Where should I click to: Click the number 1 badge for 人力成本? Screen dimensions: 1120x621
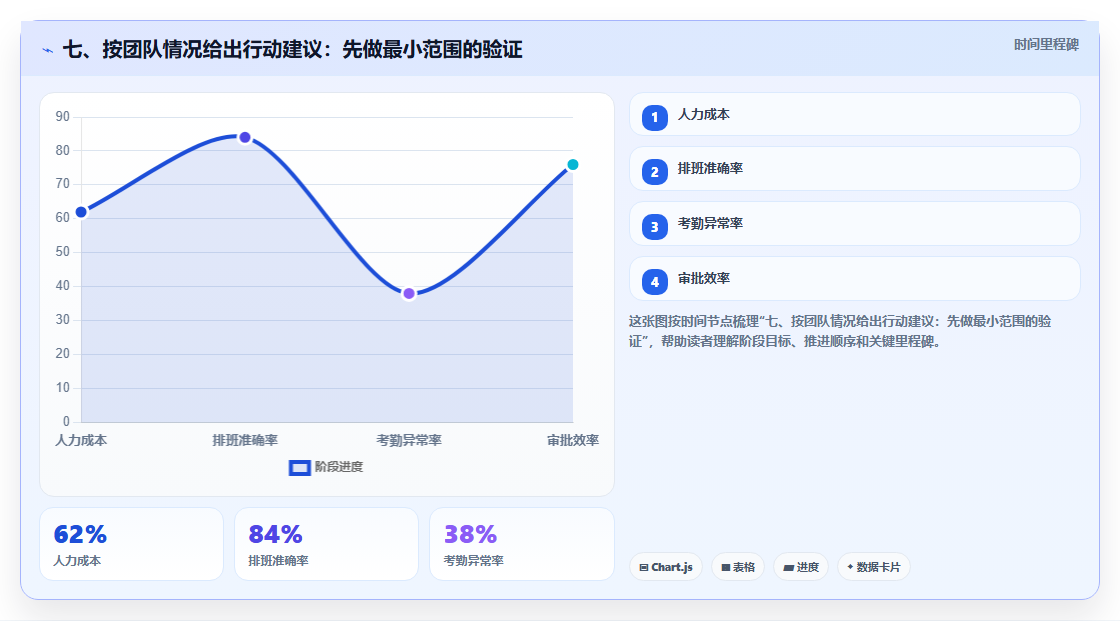click(x=654, y=118)
